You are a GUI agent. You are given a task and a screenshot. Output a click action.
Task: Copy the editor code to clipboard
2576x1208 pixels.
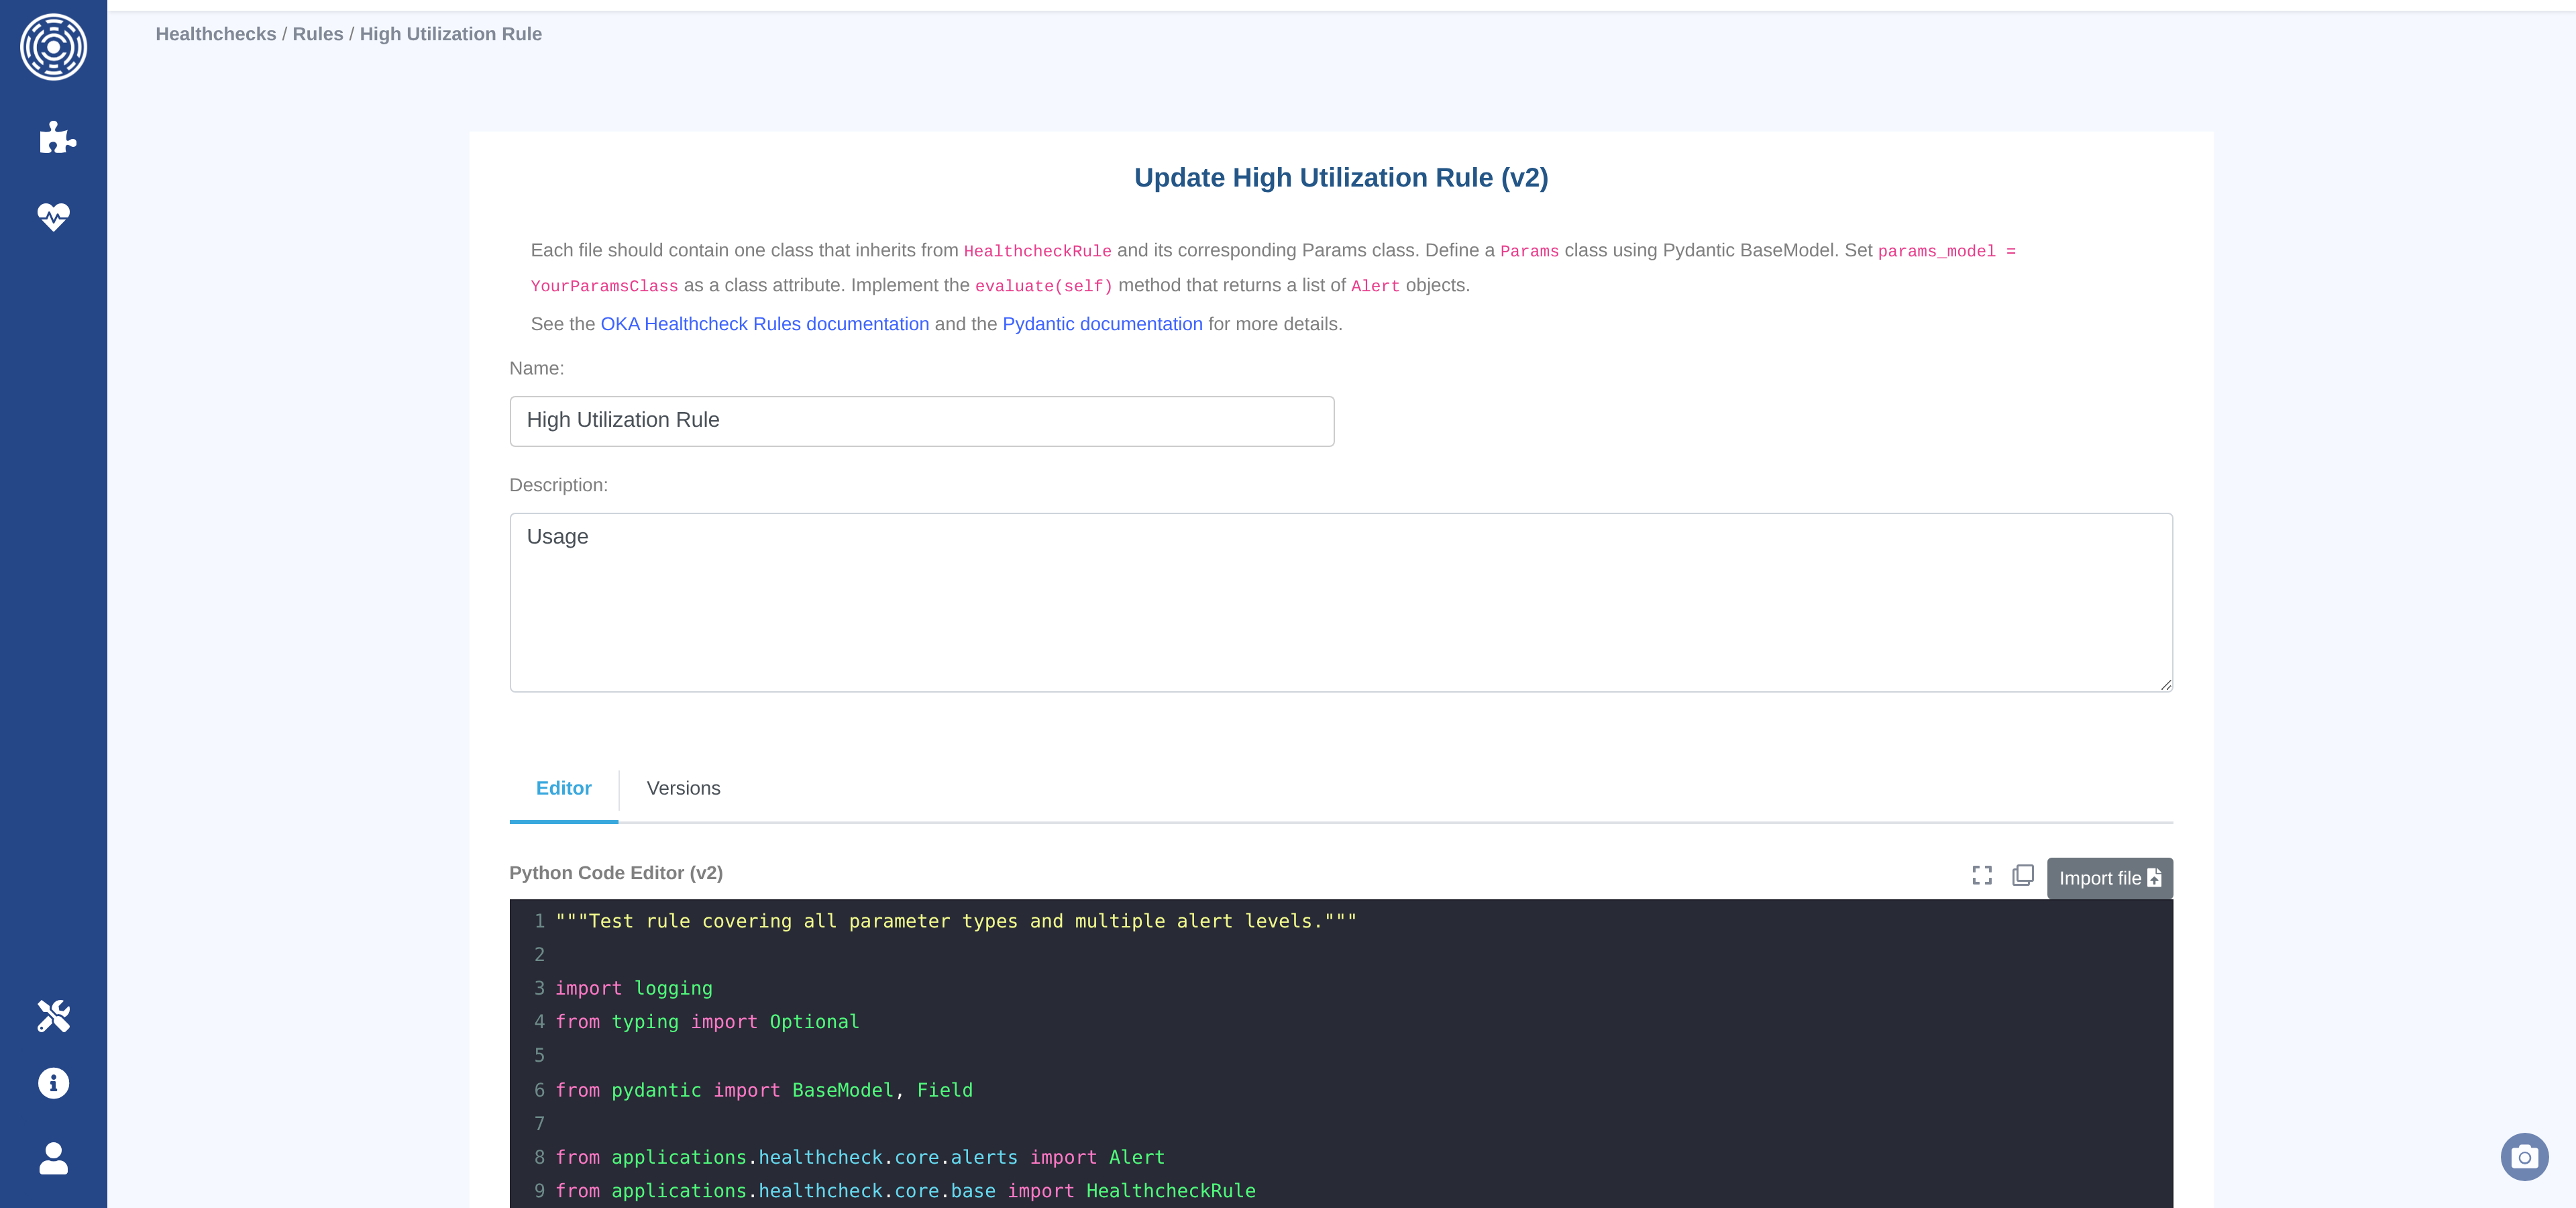(2022, 875)
